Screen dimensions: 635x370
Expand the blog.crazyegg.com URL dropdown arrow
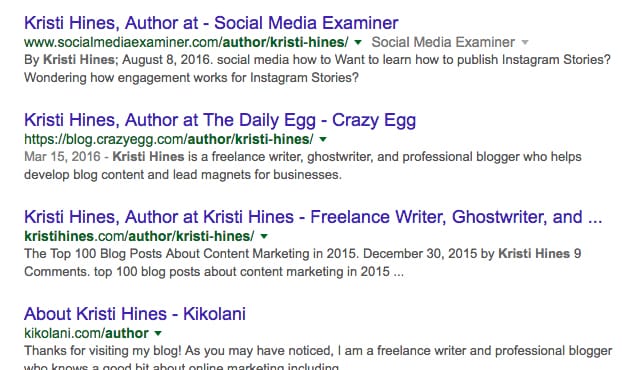[x=323, y=139]
